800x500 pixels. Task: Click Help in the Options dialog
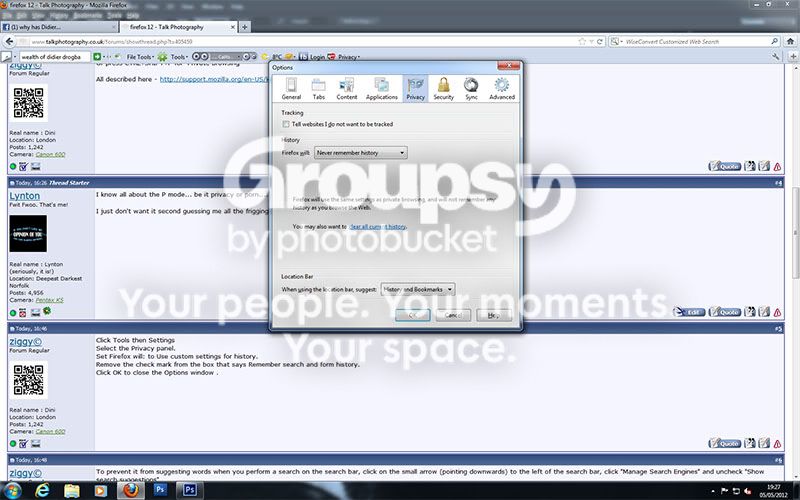pyautogui.click(x=493, y=315)
